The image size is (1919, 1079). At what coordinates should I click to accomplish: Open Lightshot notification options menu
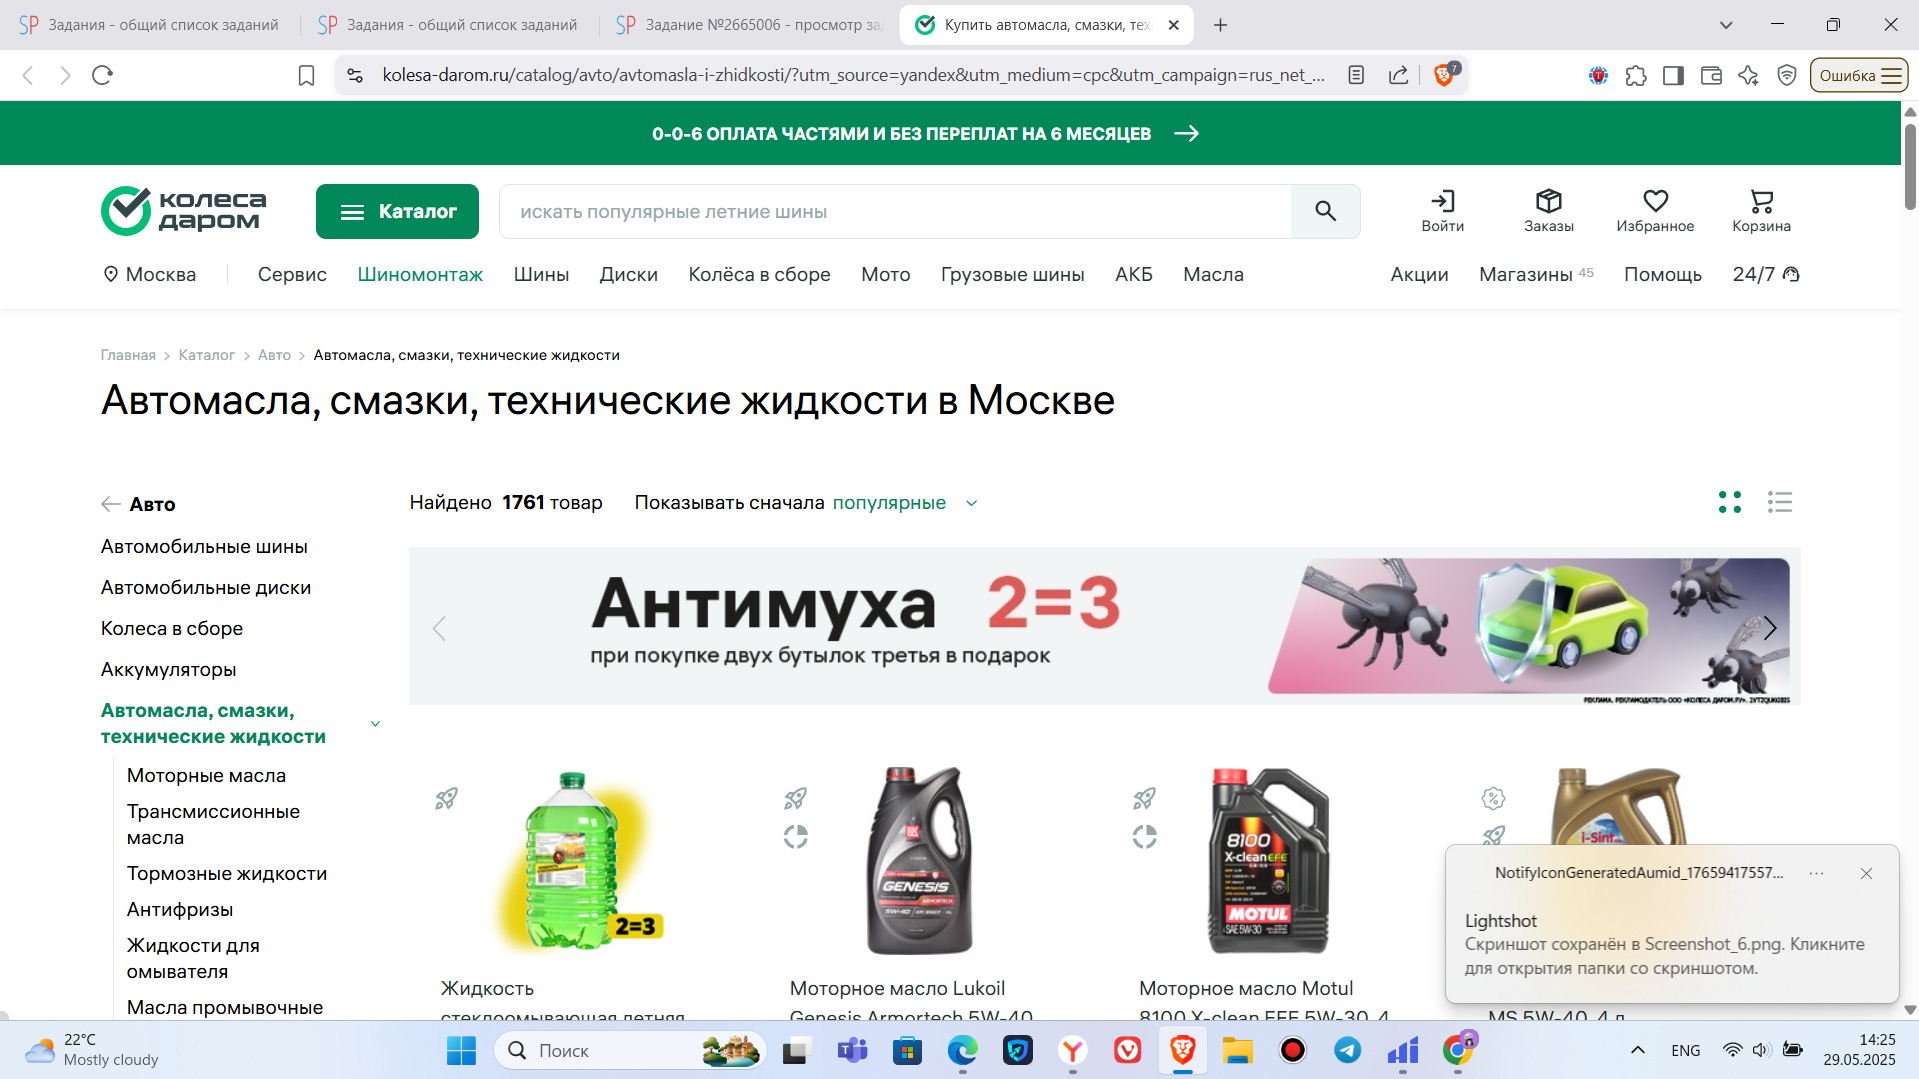click(1815, 873)
